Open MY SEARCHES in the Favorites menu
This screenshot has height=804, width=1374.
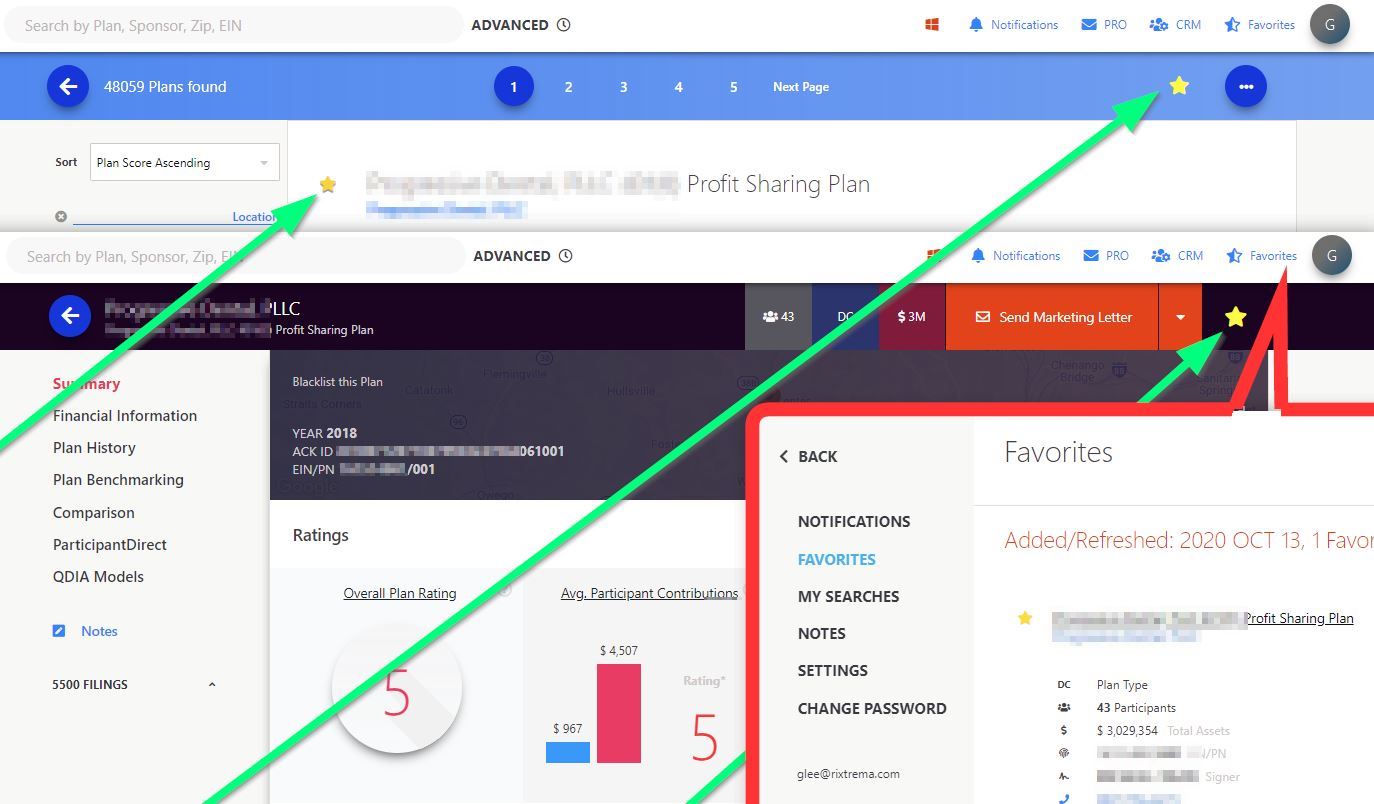[848, 596]
